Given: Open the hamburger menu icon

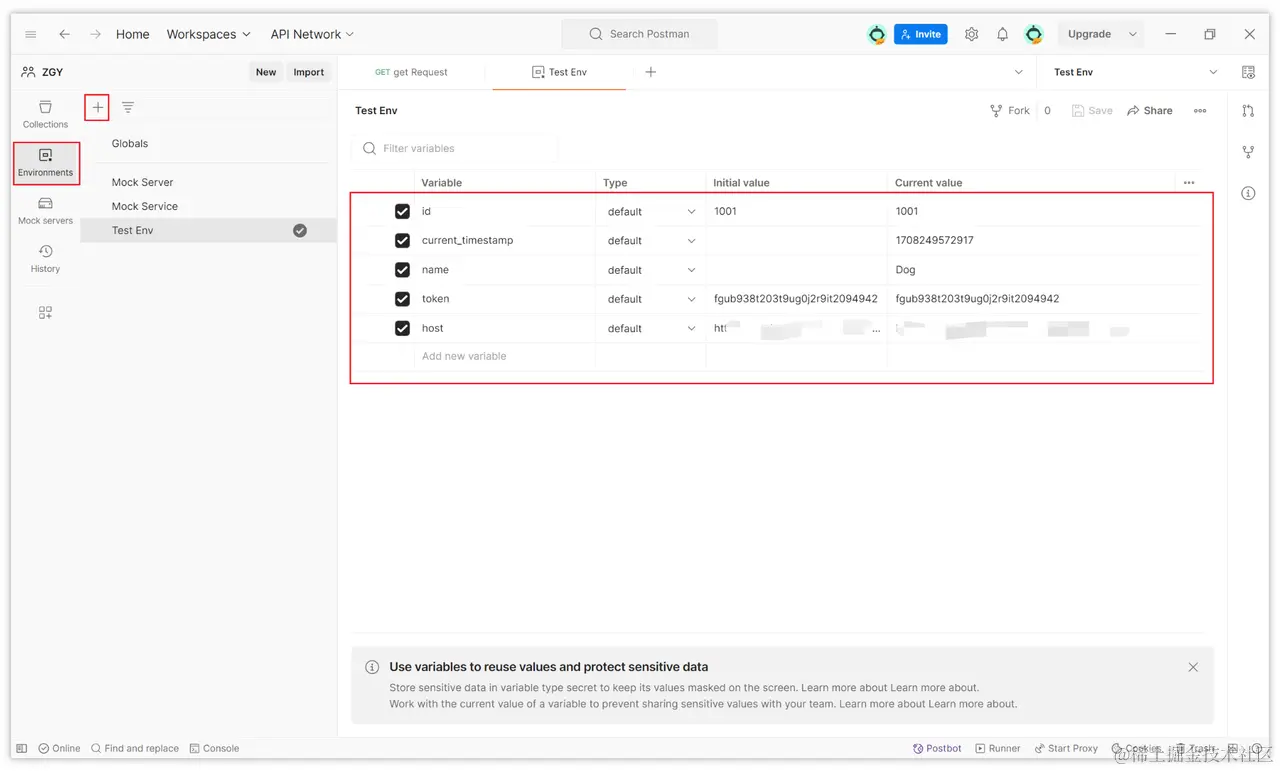Looking at the screenshot, I should [31, 34].
